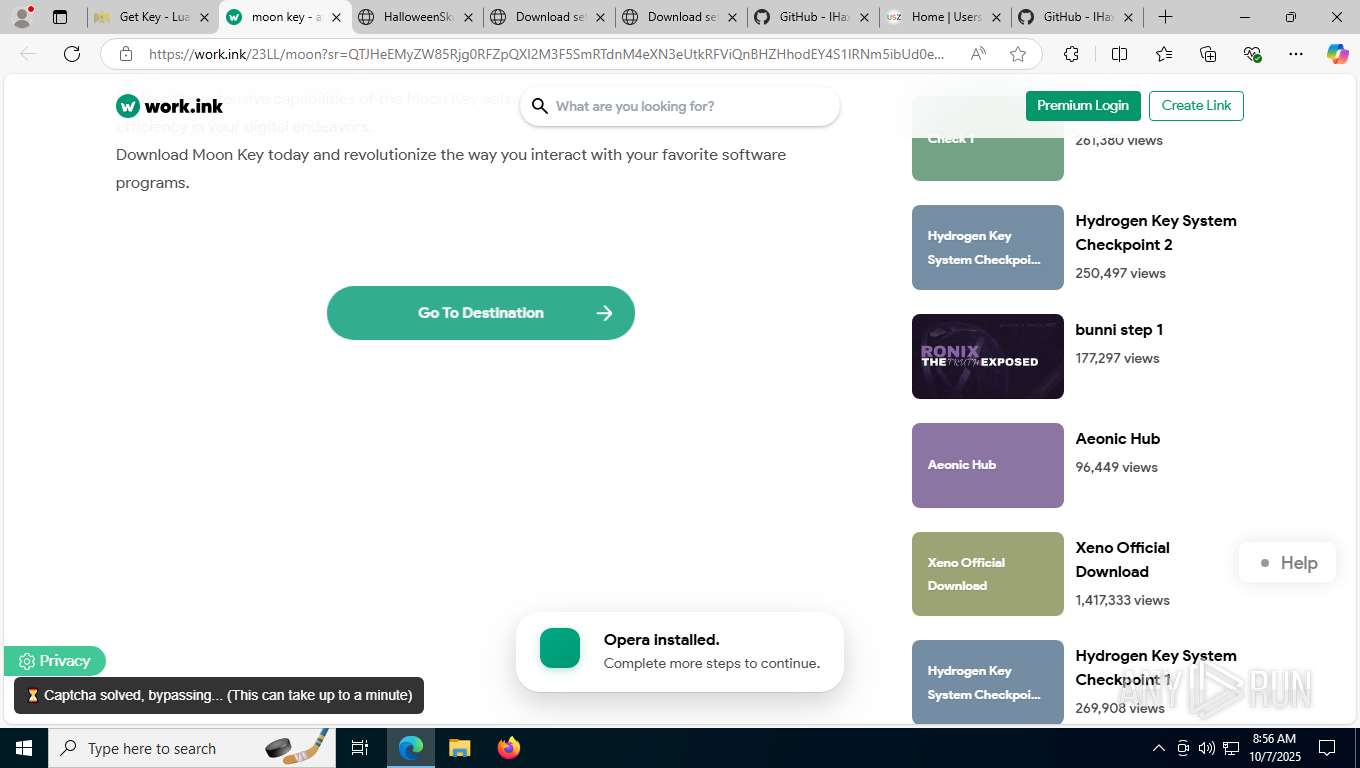Open the Collections icon
This screenshot has height=768, width=1360.
tap(1208, 54)
